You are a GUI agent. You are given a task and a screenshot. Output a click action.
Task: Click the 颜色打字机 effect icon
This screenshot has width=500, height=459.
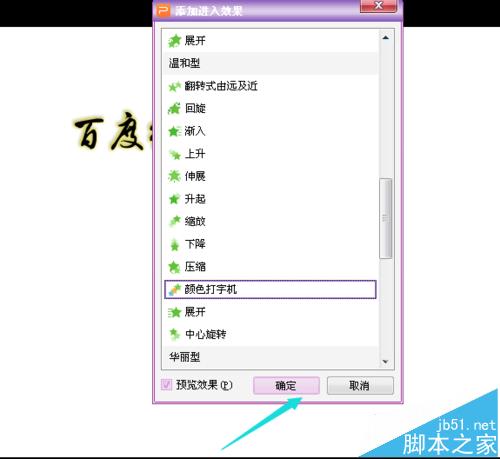point(174,290)
